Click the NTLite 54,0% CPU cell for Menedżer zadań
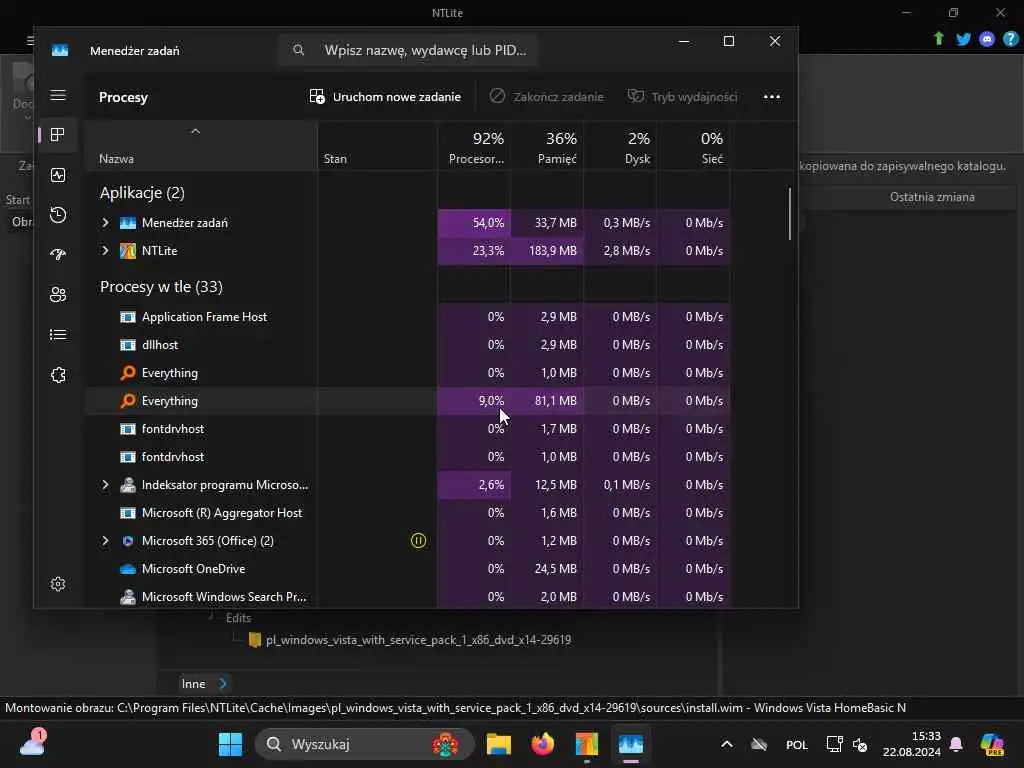1024x768 pixels. [474, 223]
